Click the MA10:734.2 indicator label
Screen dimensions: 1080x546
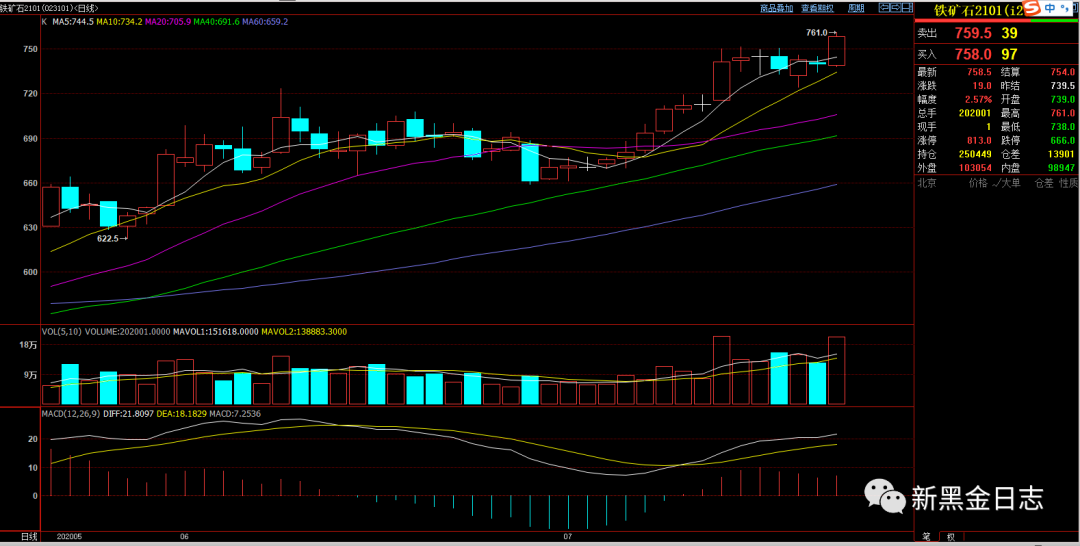pyautogui.click(x=119, y=22)
